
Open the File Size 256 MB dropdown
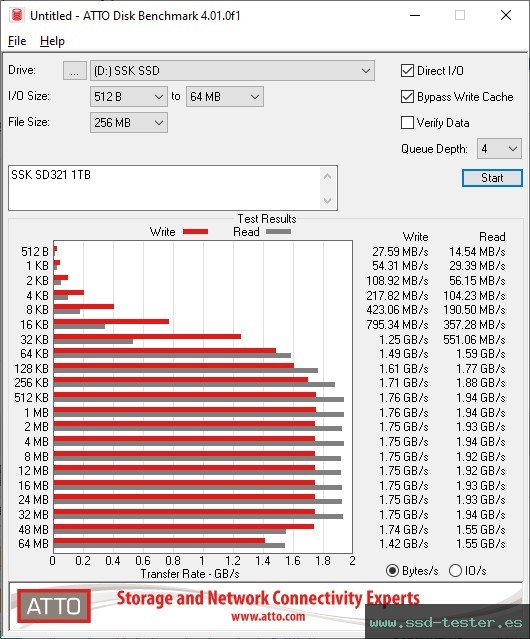tap(129, 123)
